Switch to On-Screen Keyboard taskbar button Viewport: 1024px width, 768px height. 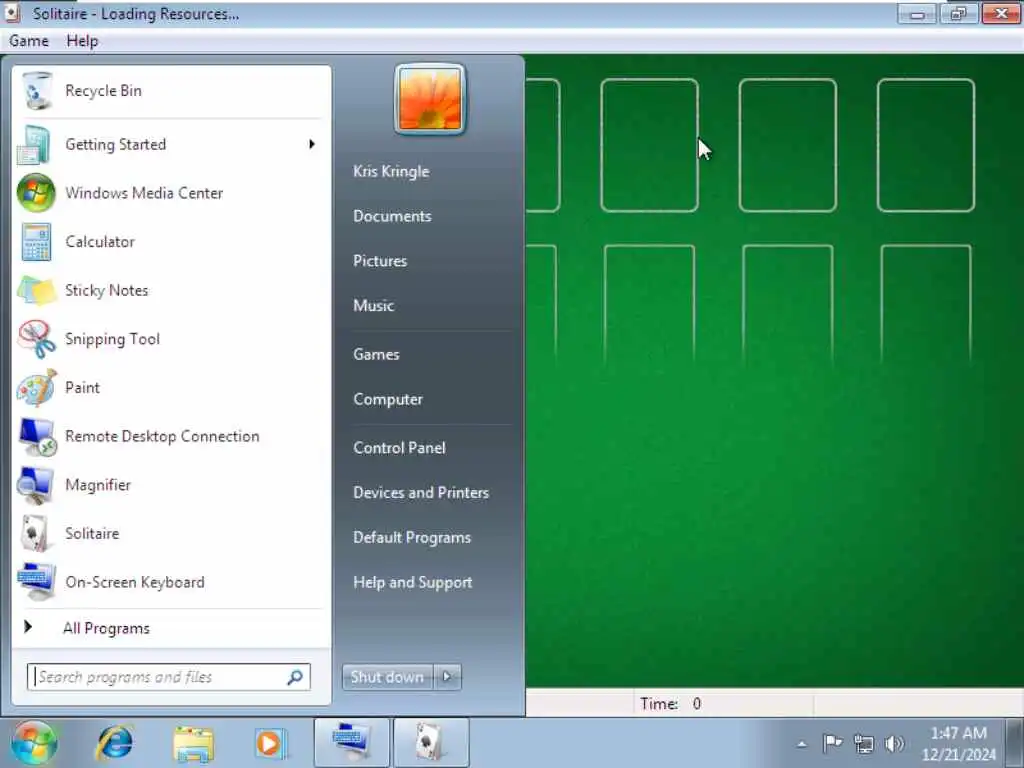pos(352,743)
